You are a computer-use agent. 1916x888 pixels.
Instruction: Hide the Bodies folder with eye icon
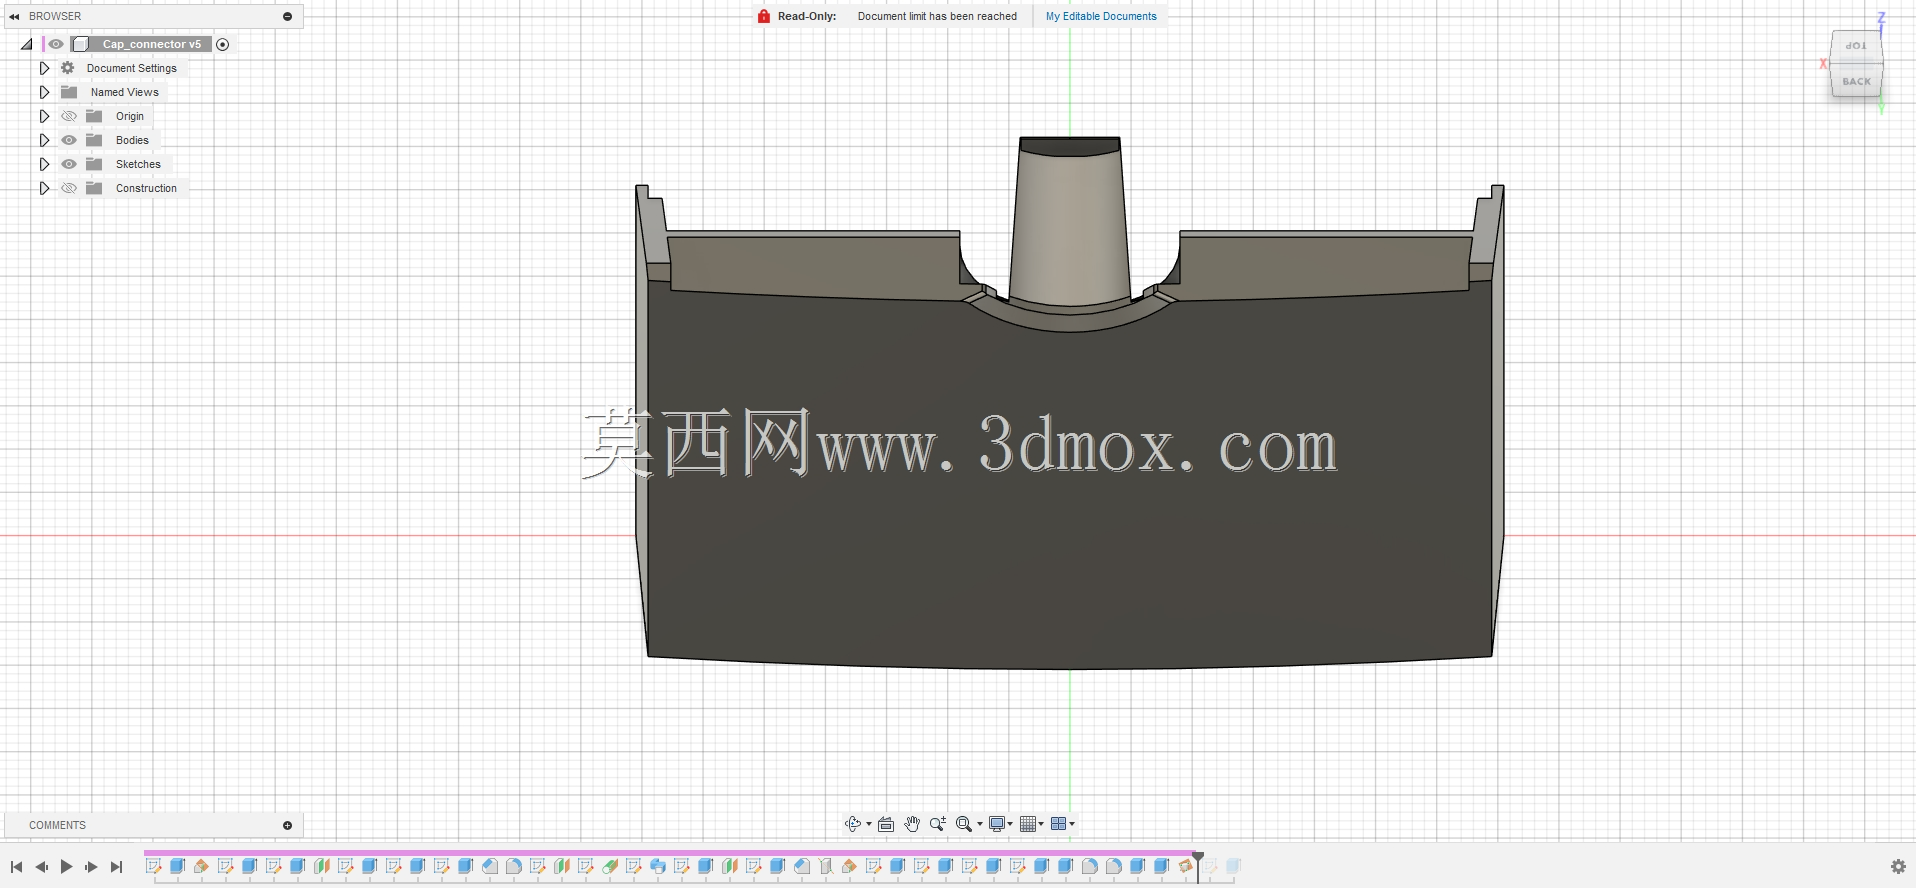pyautogui.click(x=69, y=140)
